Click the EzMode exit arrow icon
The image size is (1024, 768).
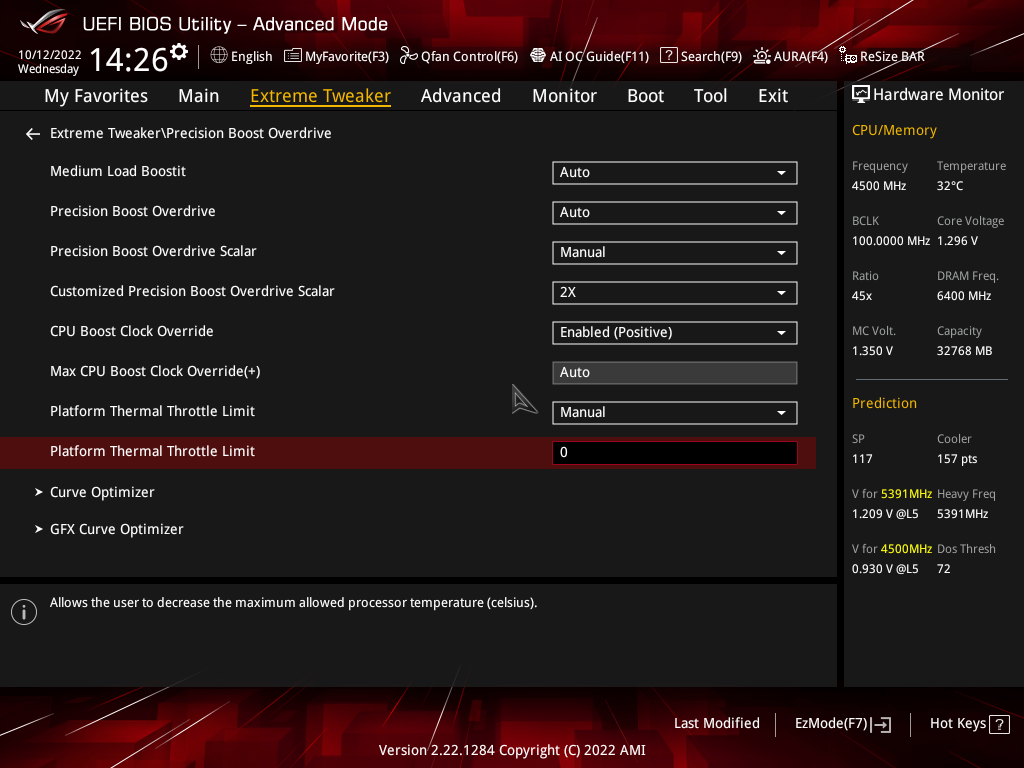[x=882, y=724]
